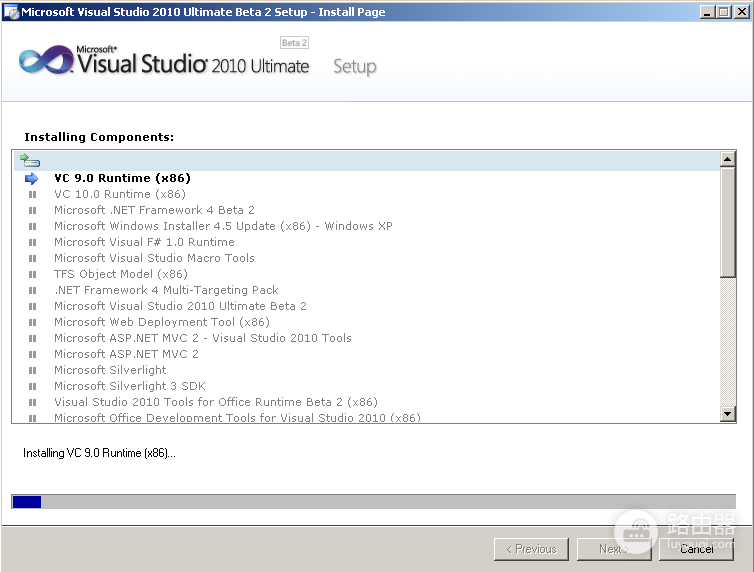Image resolution: width=754 pixels, height=572 pixels.
Task: Select Microsoft Web Deployment Tool (x86) entry
Action: 162,322
